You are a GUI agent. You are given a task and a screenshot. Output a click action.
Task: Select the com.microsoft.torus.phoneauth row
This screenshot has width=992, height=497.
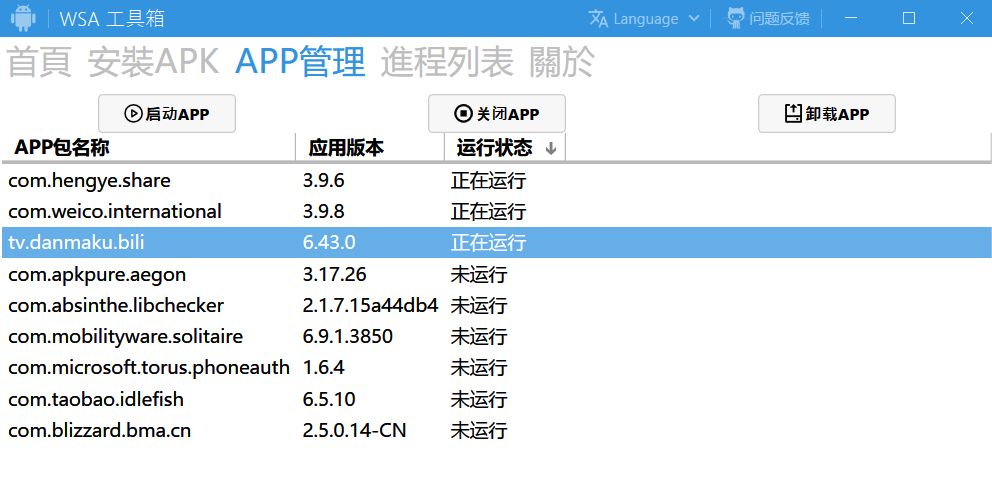[149, 368]
